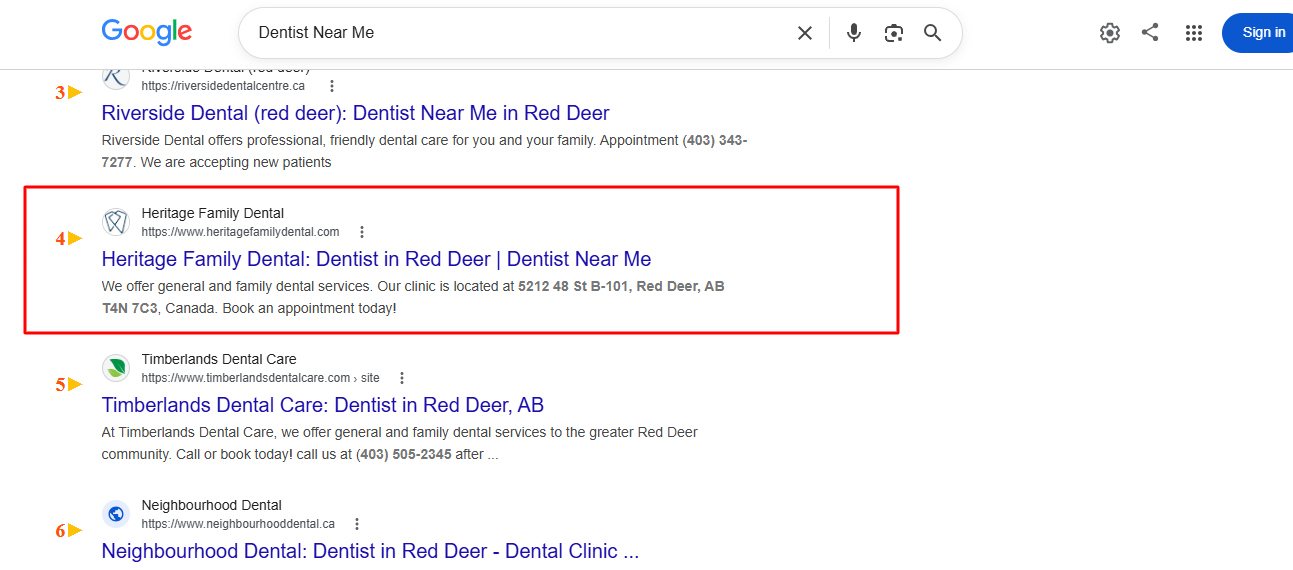Click the riversidedentalcentre.ca URL
The width and height of the screenshot is (1293, 570).
(223, 86)
